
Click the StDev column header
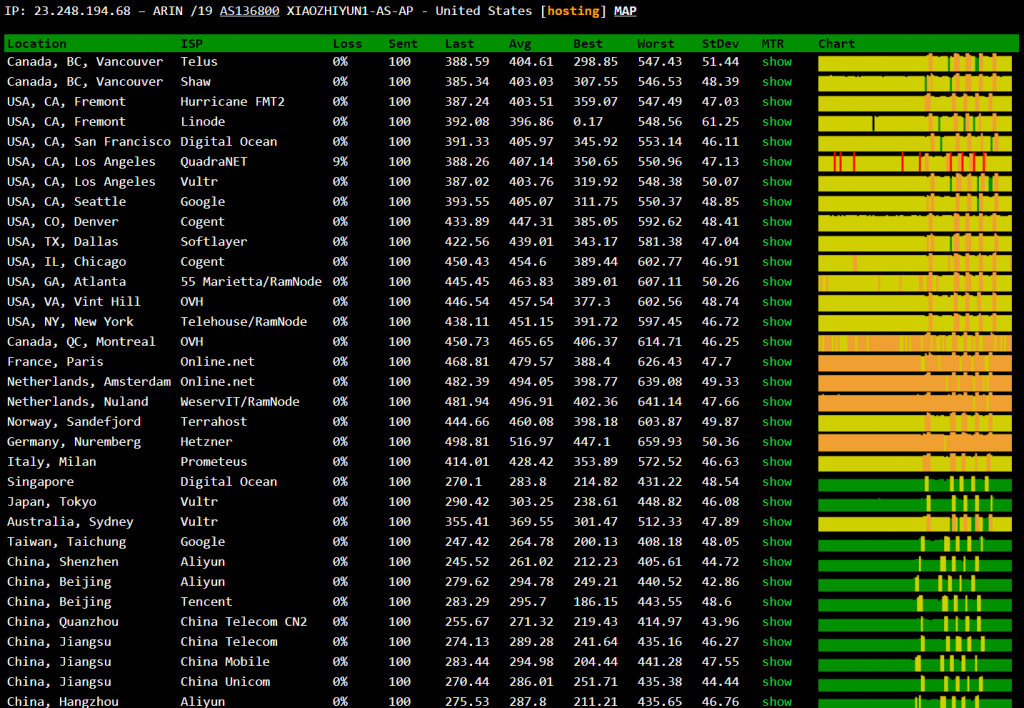point(720,44)
